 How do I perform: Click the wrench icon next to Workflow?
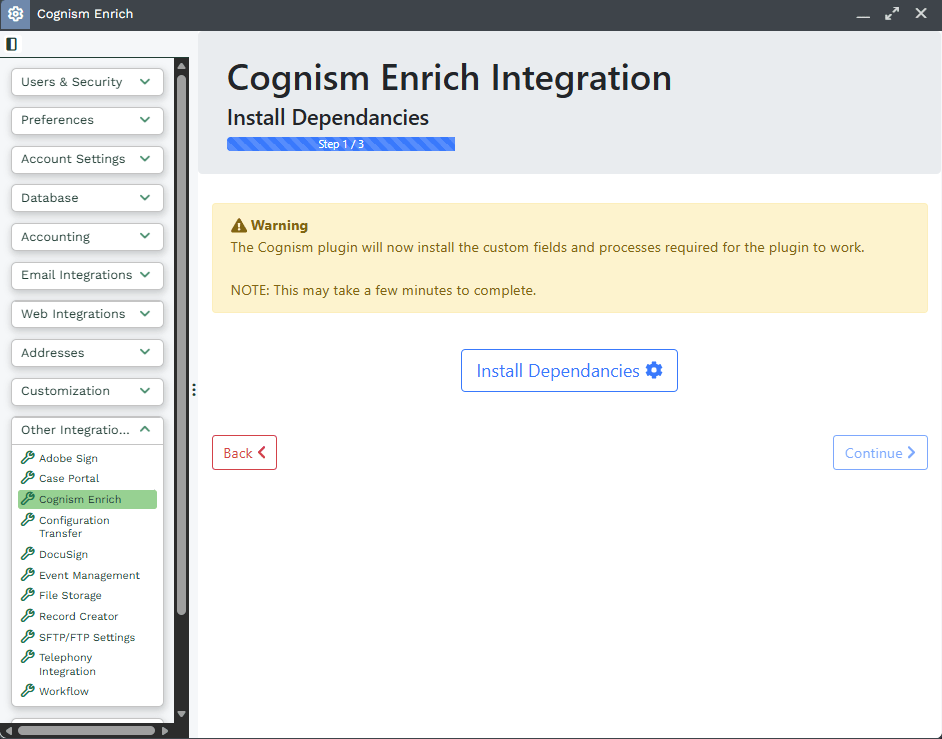[28, 691]
